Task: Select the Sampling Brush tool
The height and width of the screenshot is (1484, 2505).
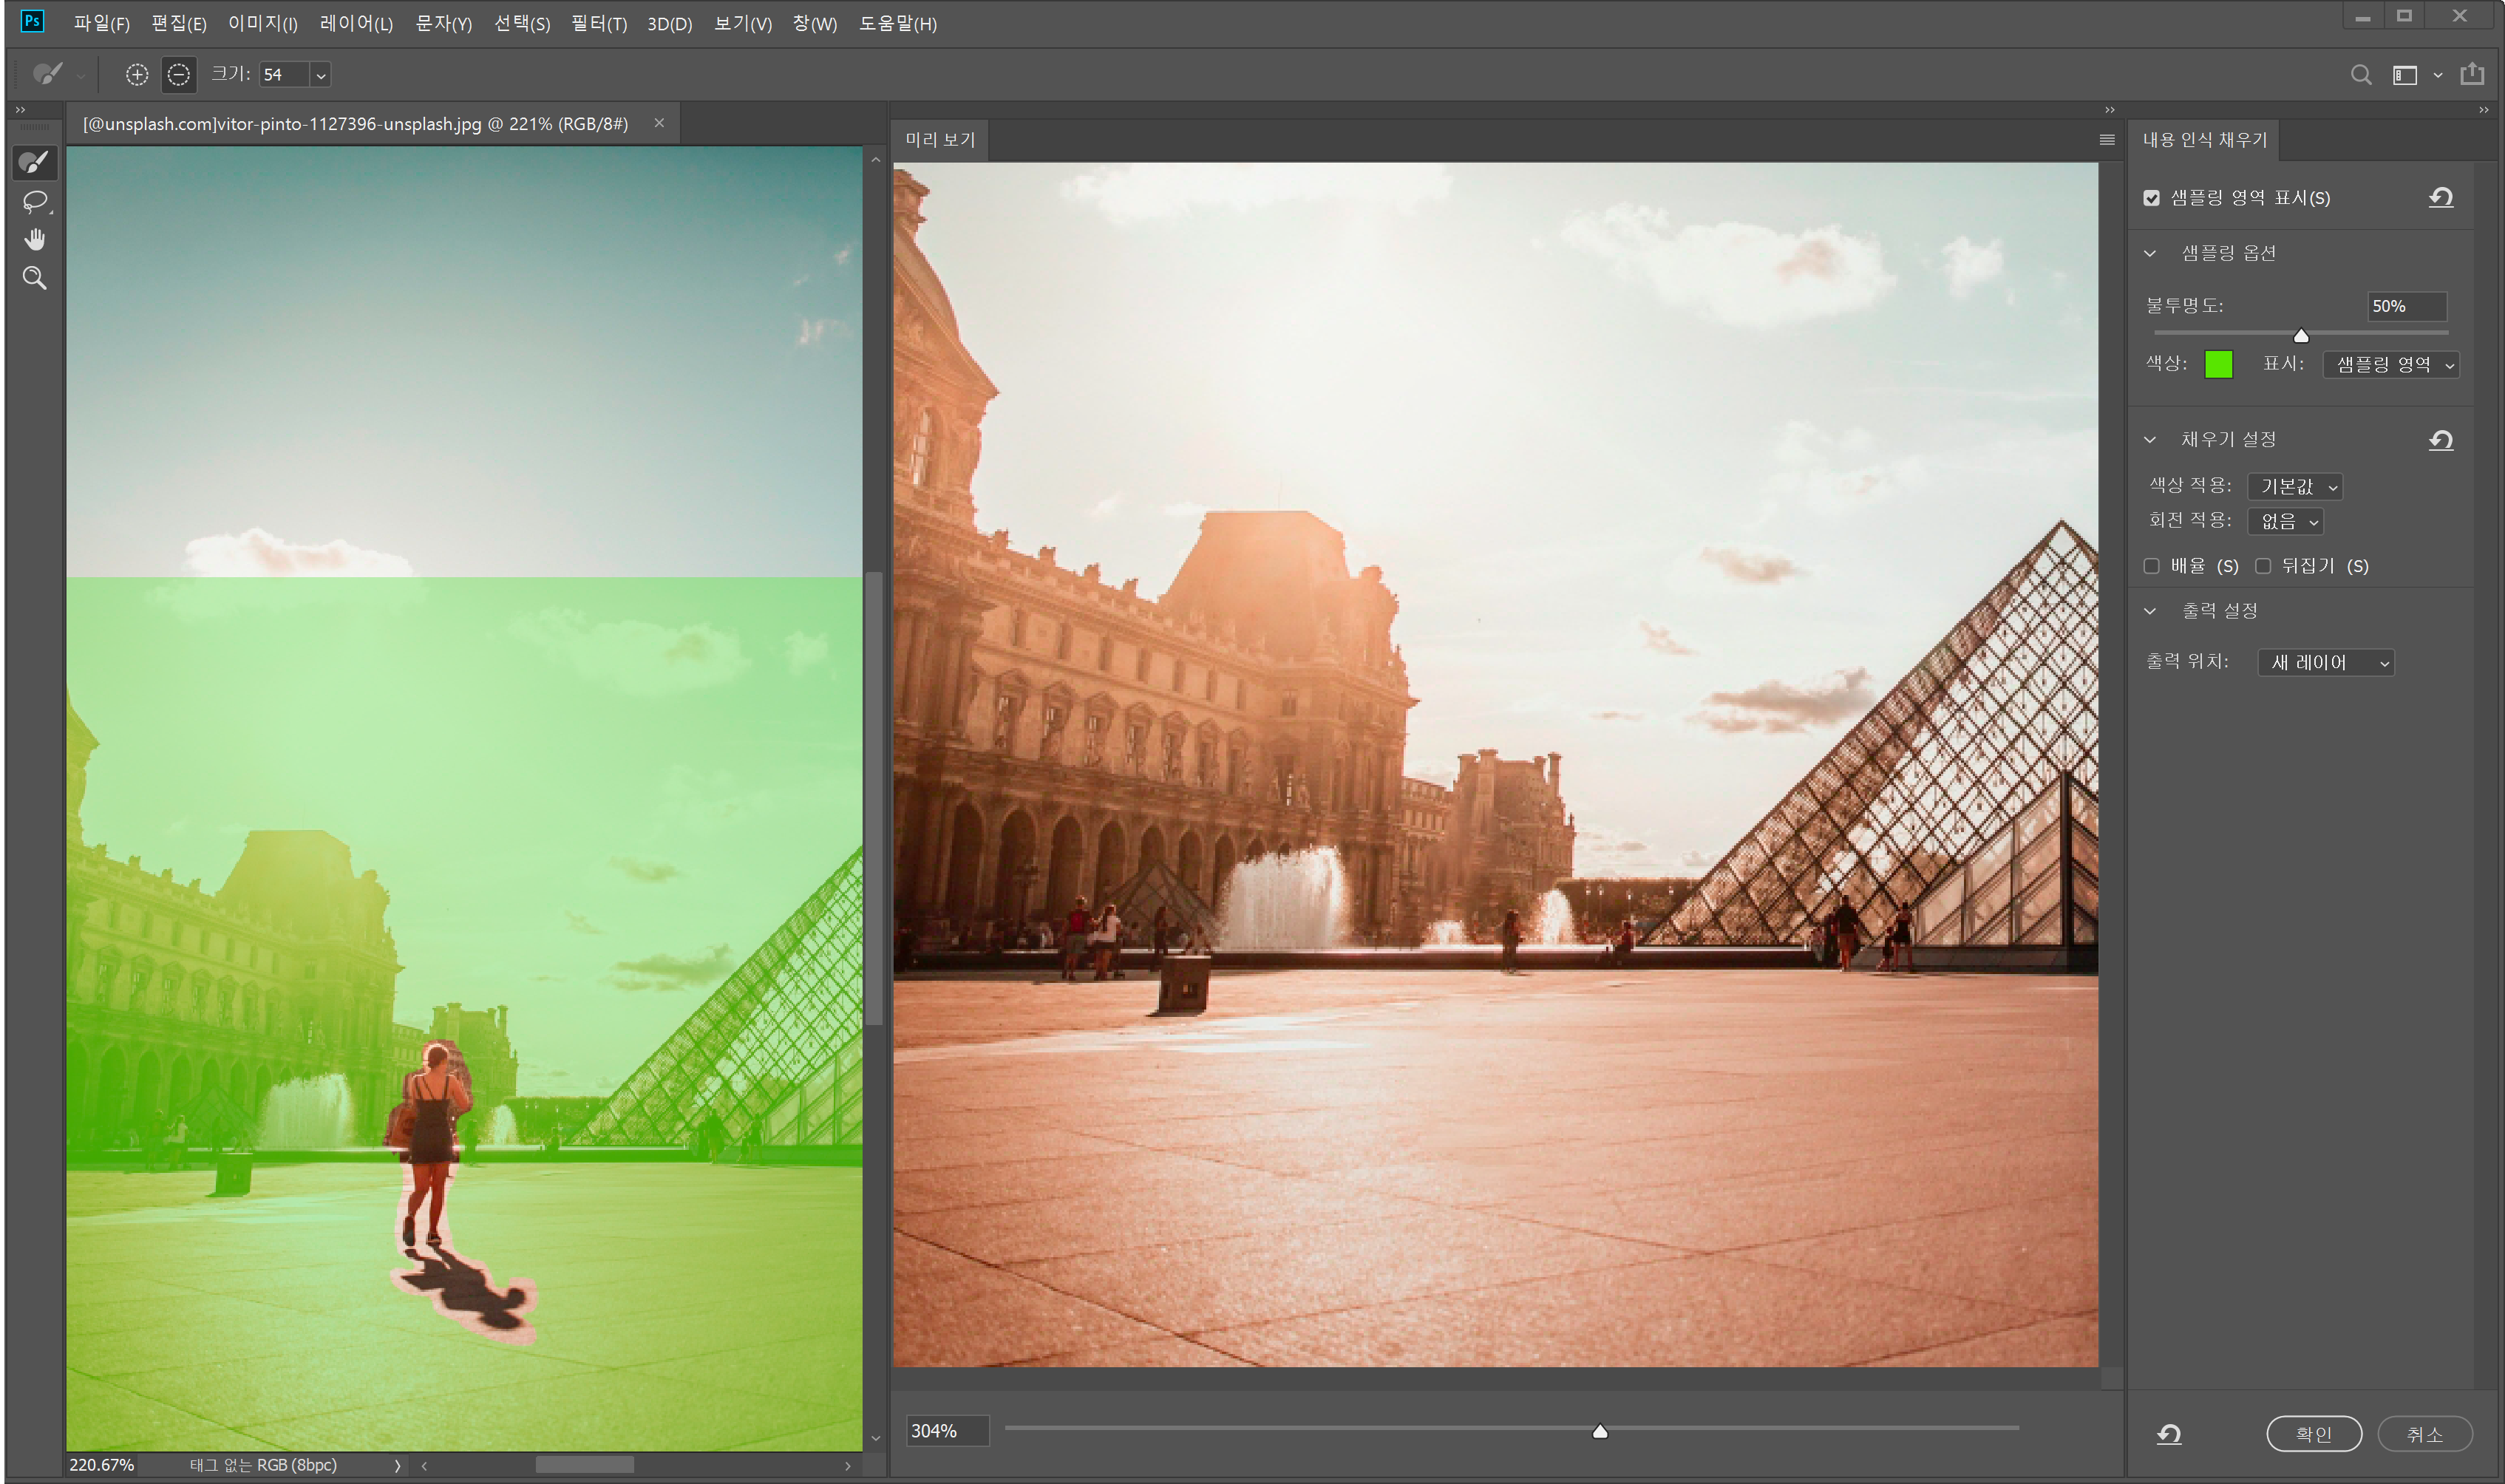Action: click(34, 162)
